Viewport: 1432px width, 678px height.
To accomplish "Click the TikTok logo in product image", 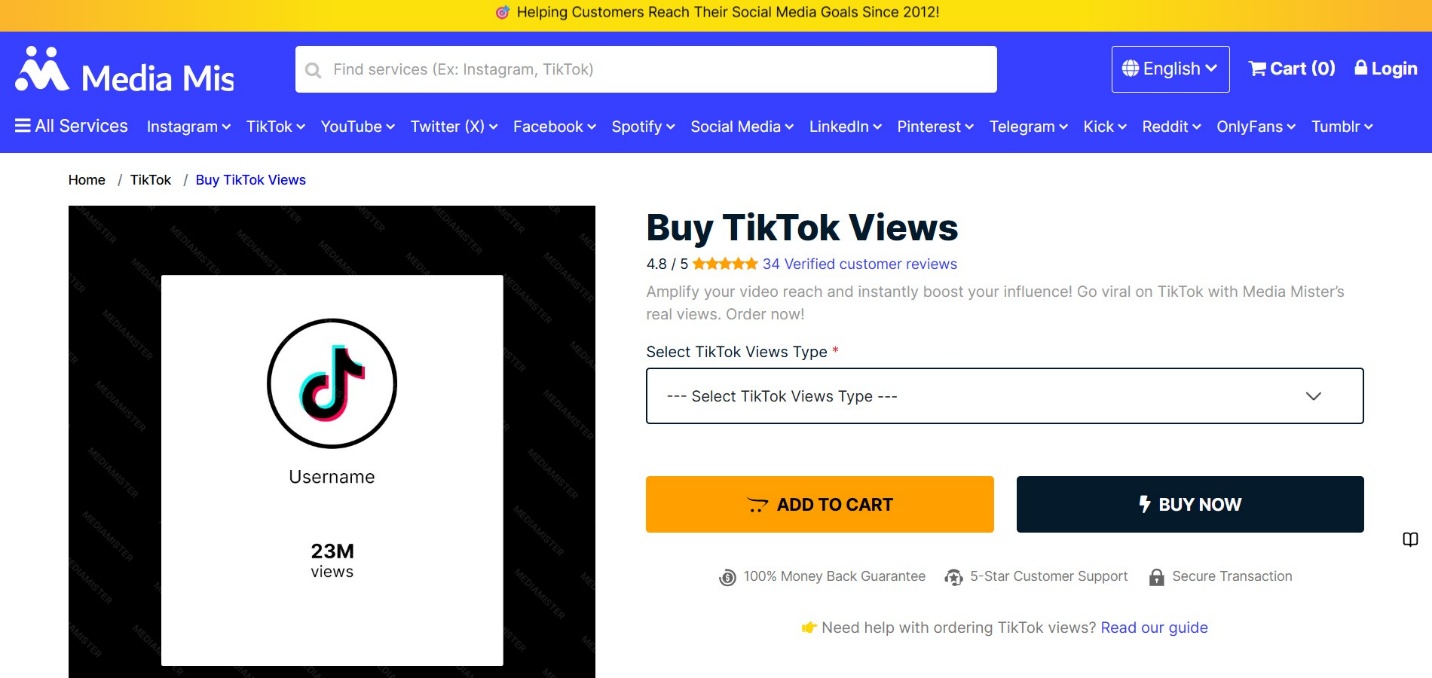I will click(332, 384).
